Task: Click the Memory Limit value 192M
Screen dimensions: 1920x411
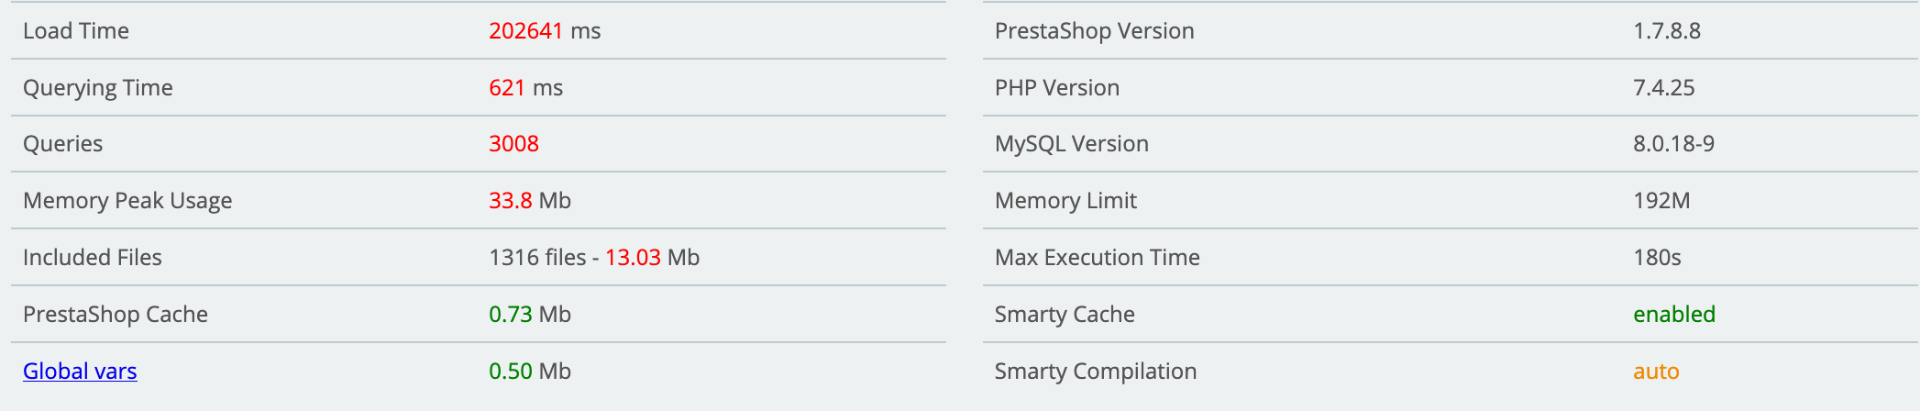Action: [1661, 201]
